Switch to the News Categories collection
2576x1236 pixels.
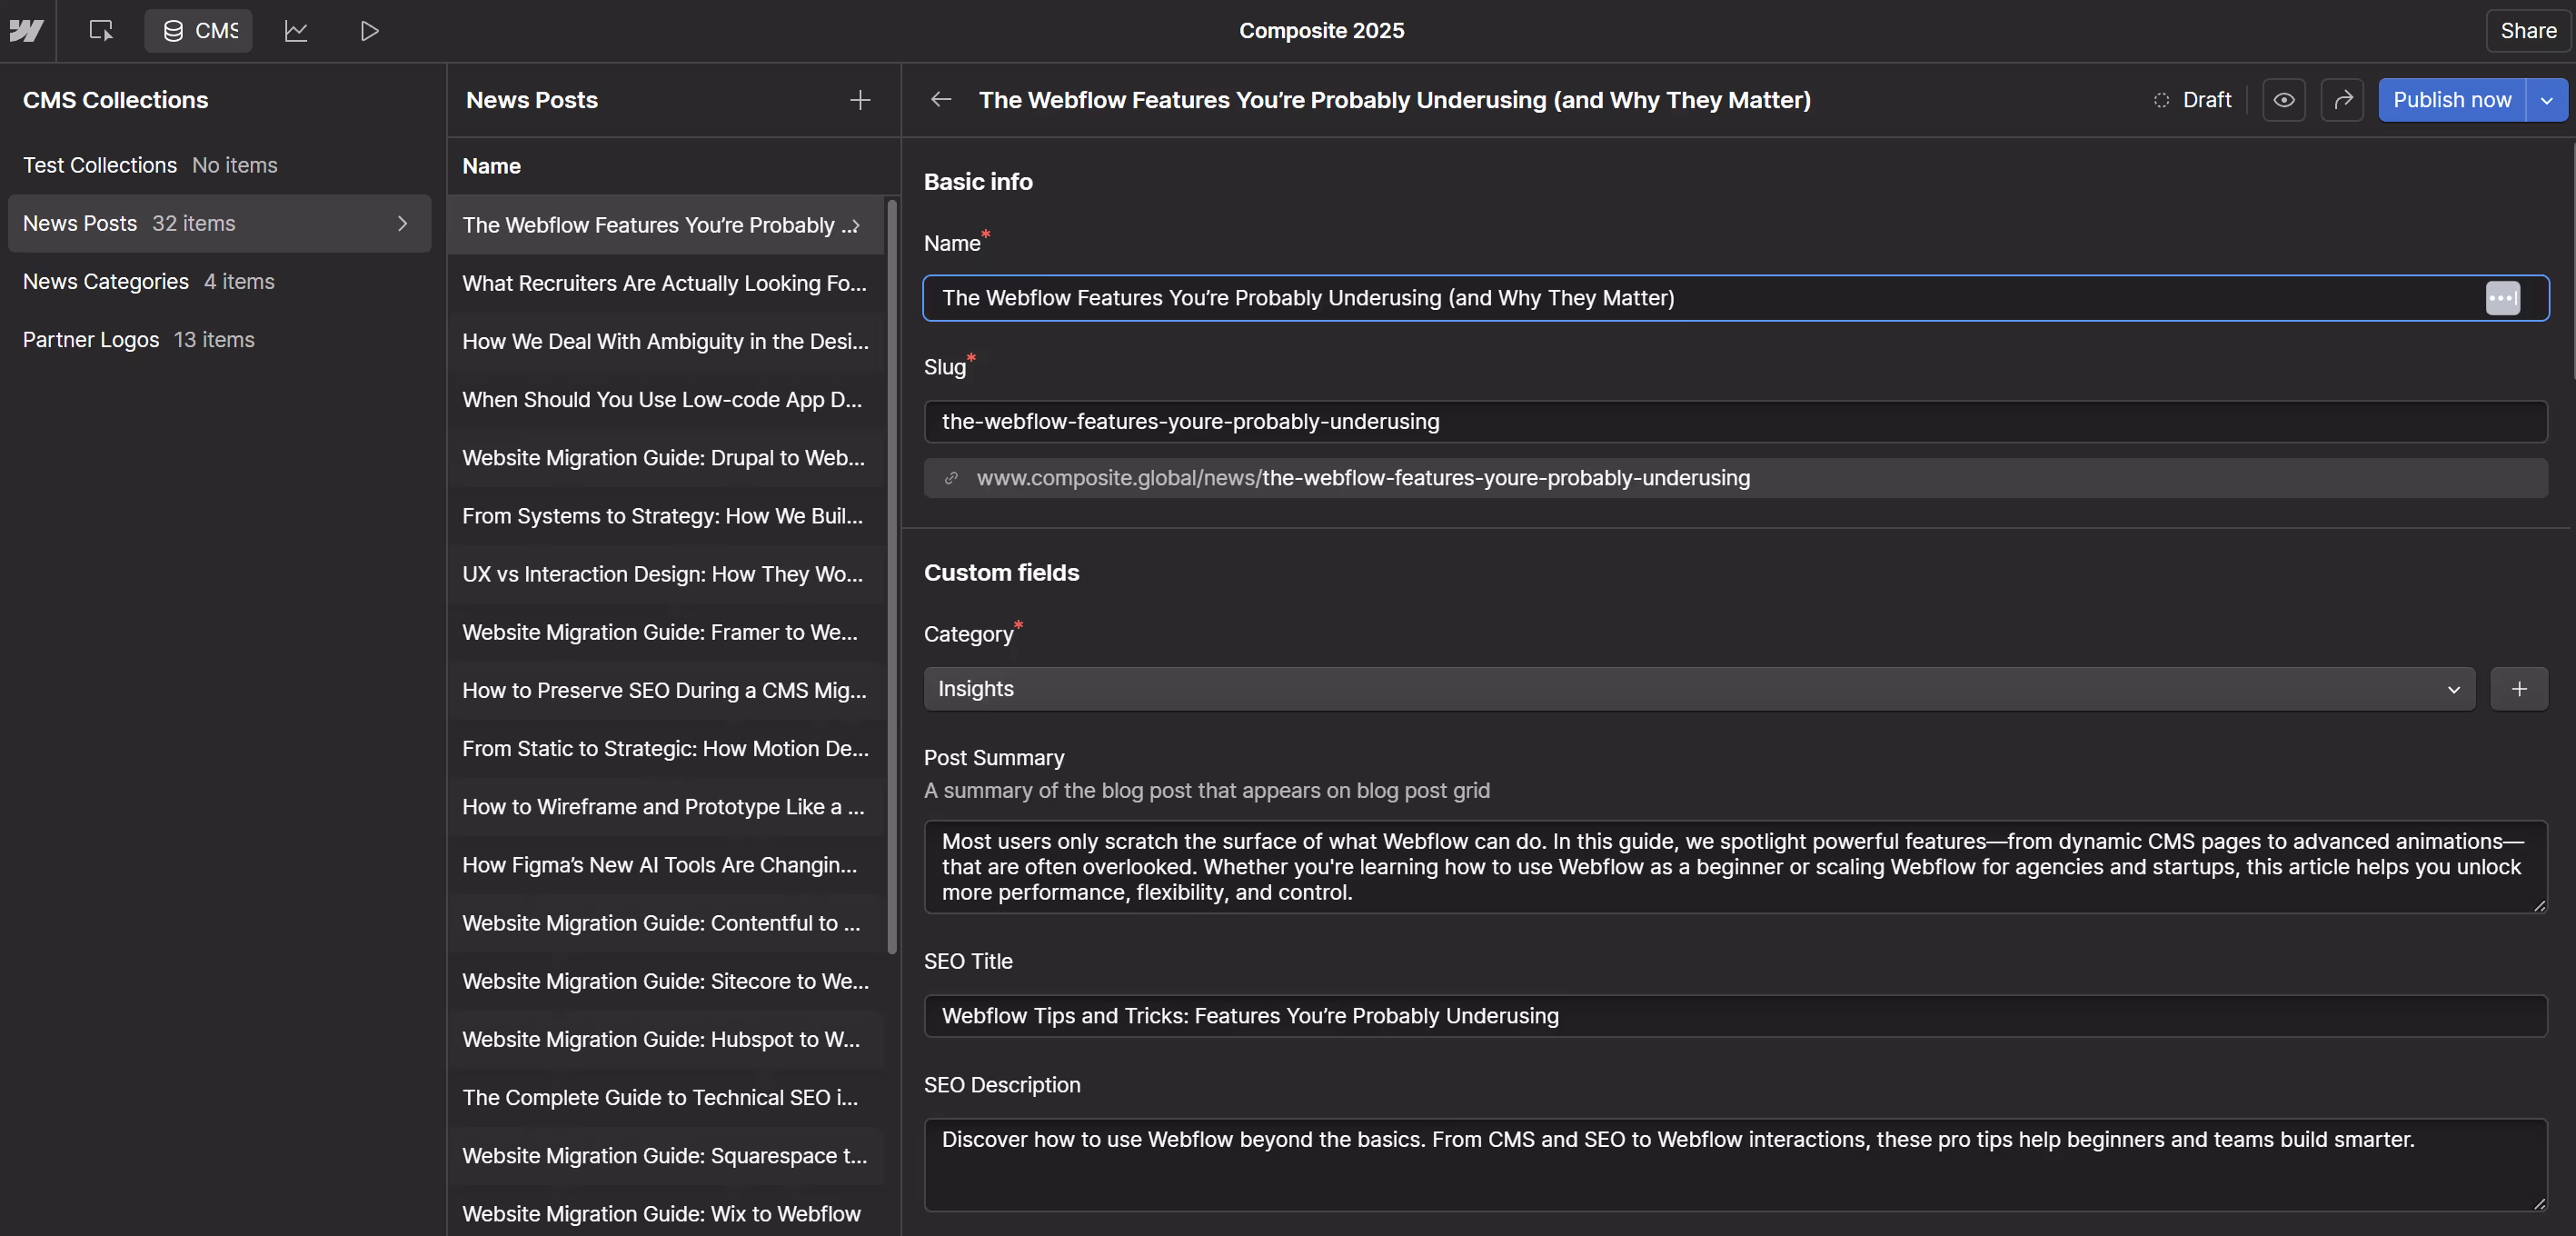pos(106,281)
